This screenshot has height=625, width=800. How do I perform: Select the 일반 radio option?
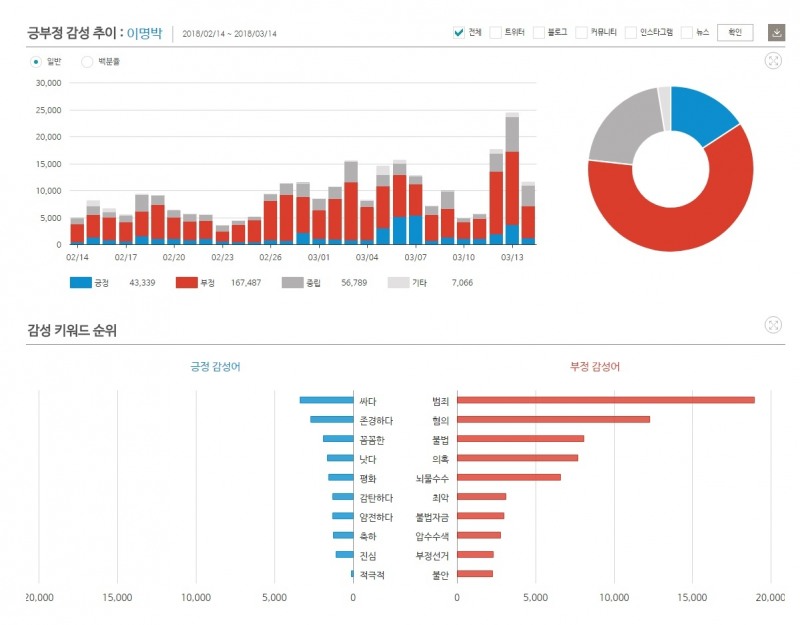pyautogui.click(x=37, y=61)
